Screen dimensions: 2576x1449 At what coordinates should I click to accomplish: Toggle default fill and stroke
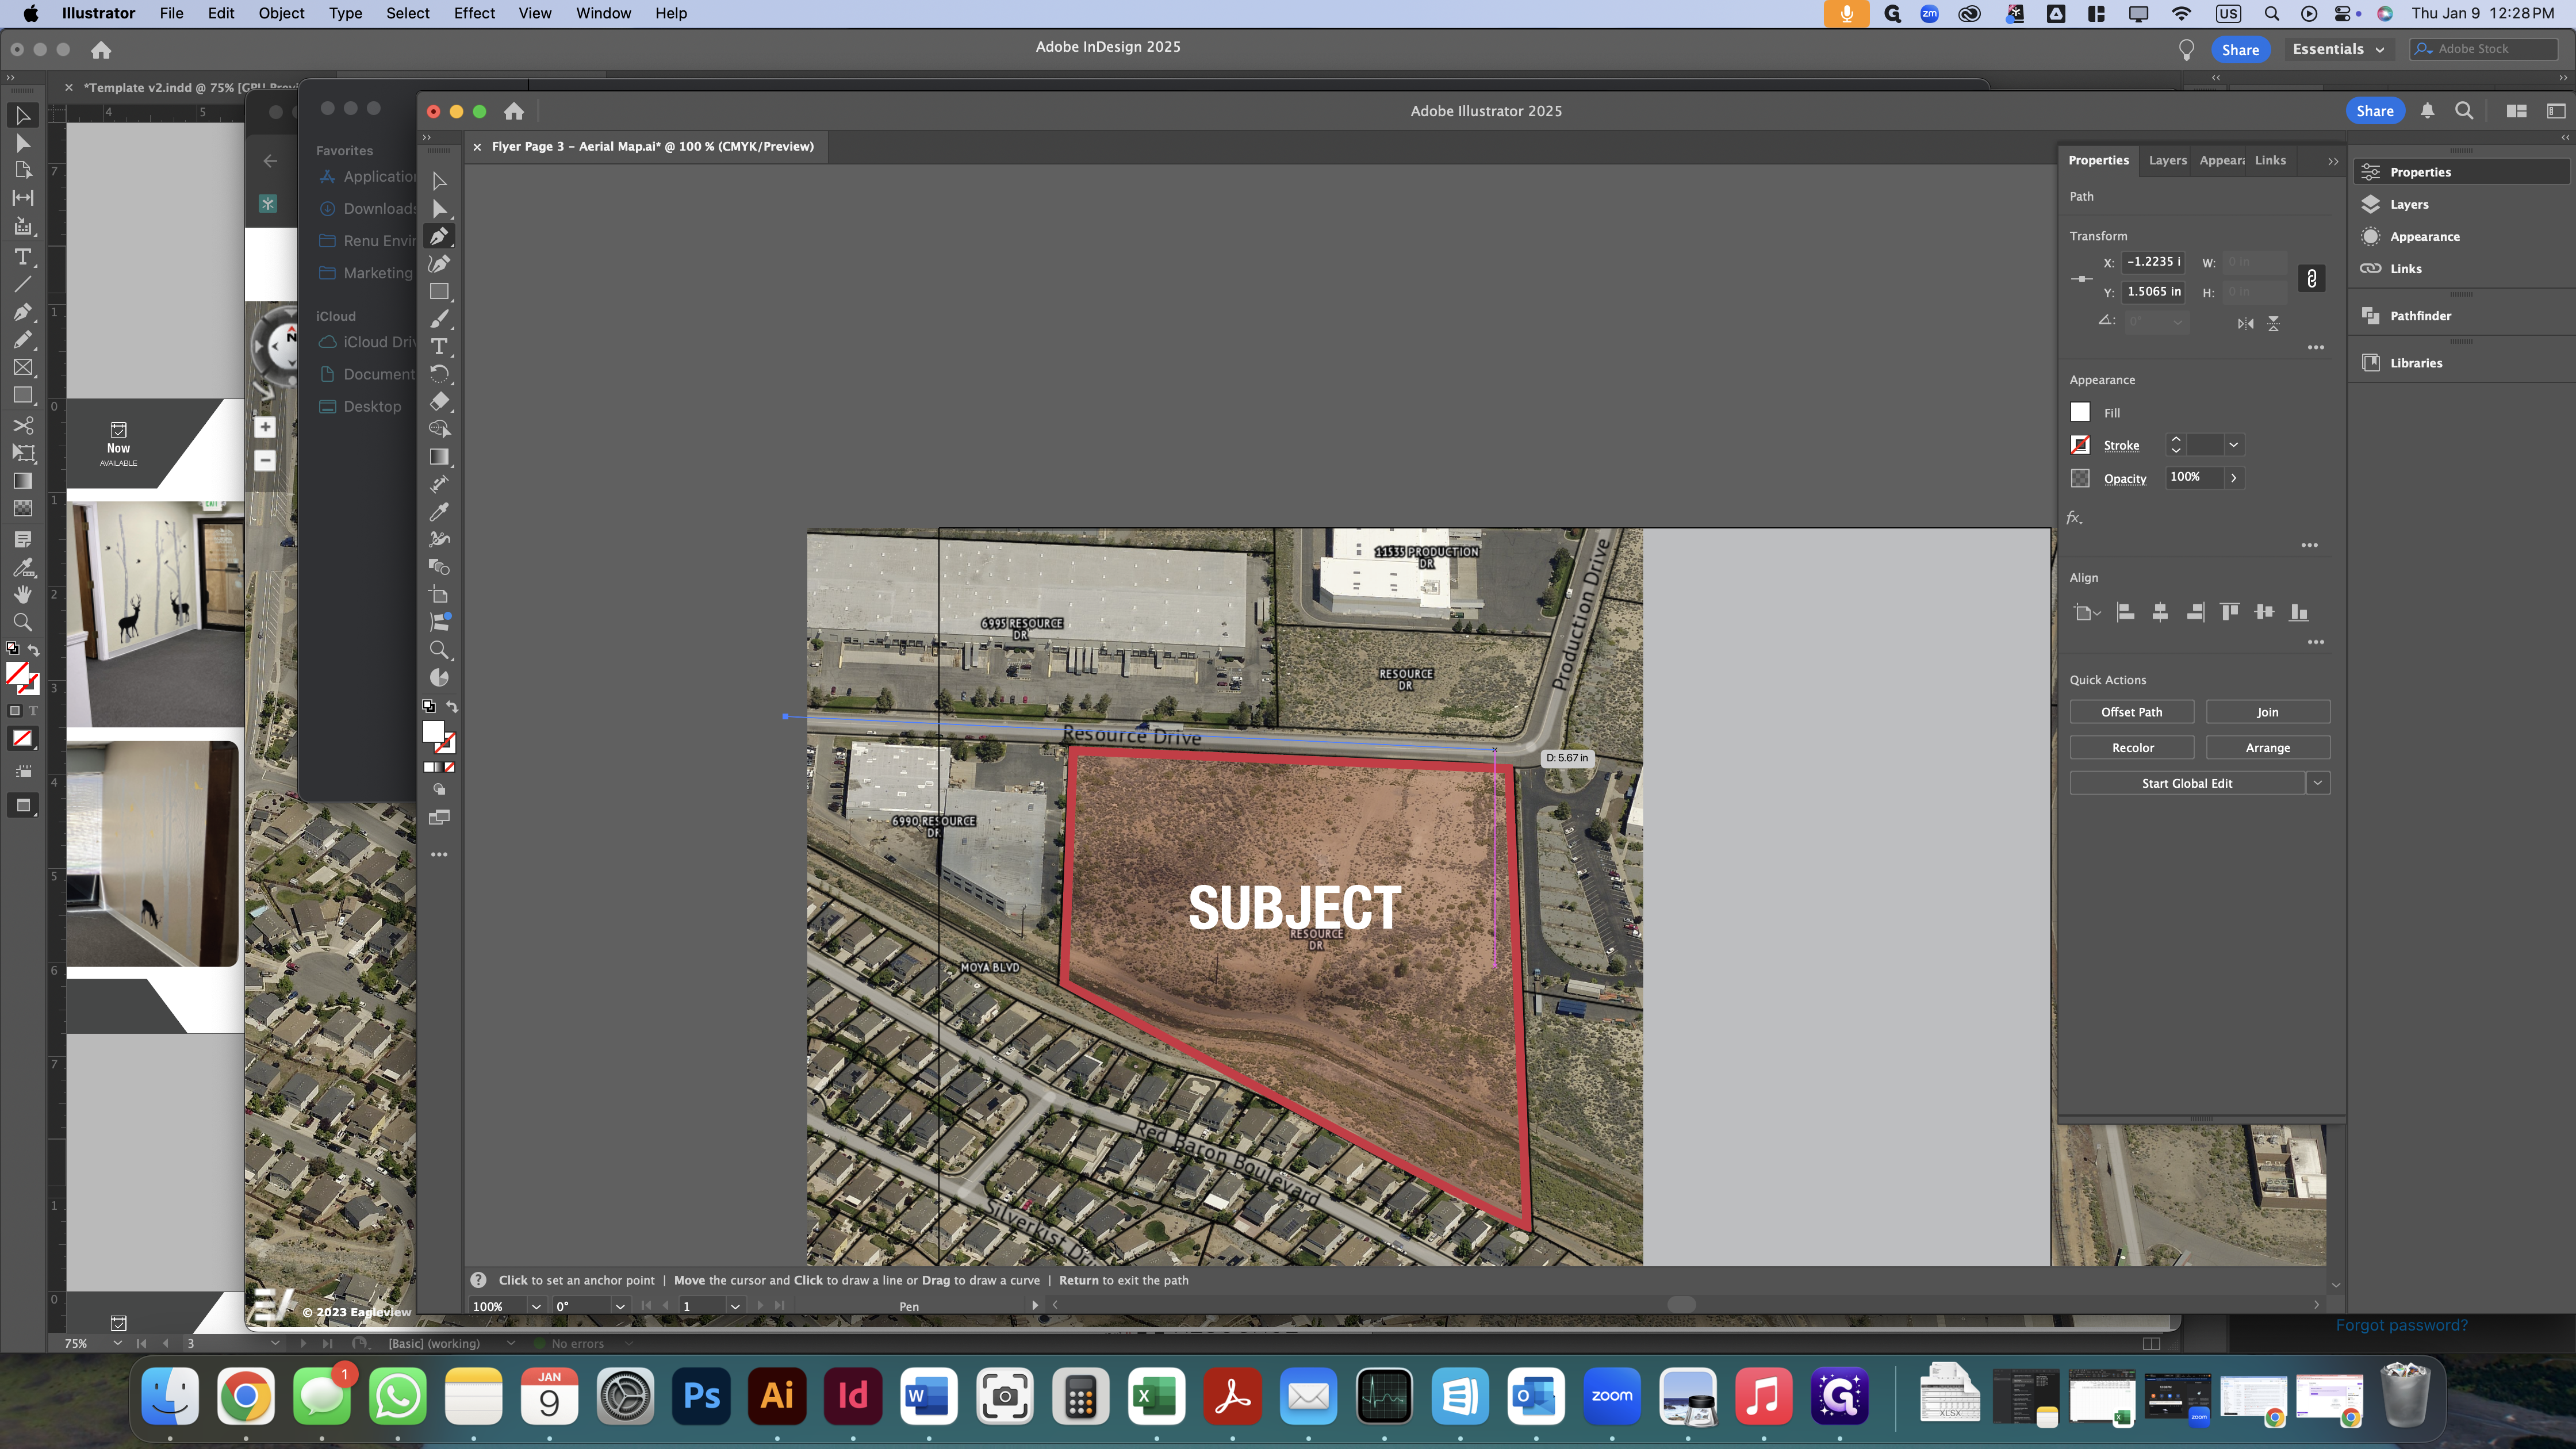tap(429, 707)
